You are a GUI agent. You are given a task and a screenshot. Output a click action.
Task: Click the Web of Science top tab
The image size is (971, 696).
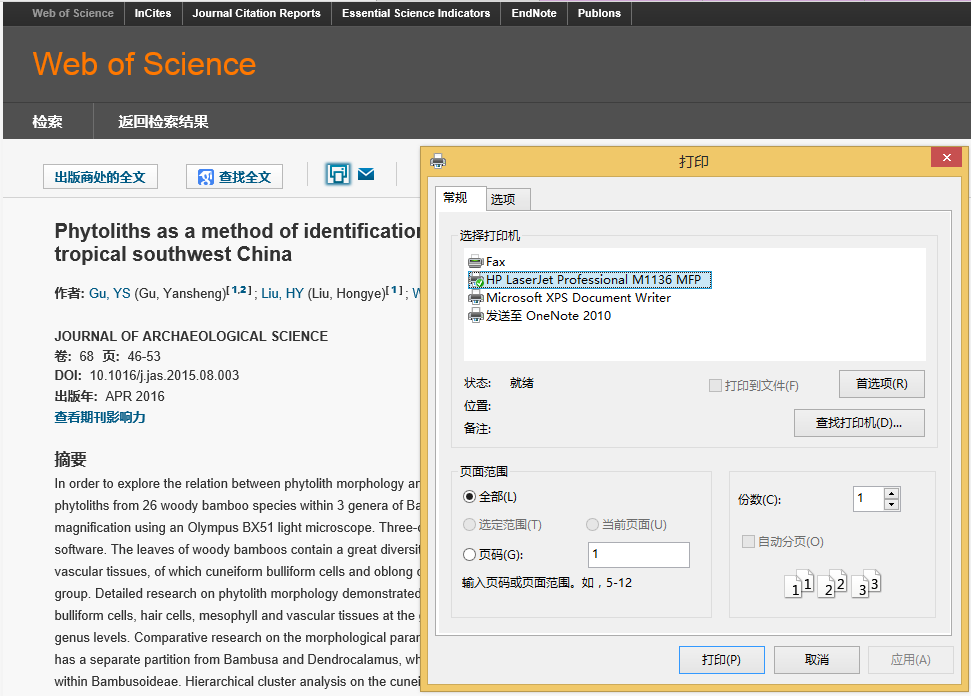coord(73,13)
